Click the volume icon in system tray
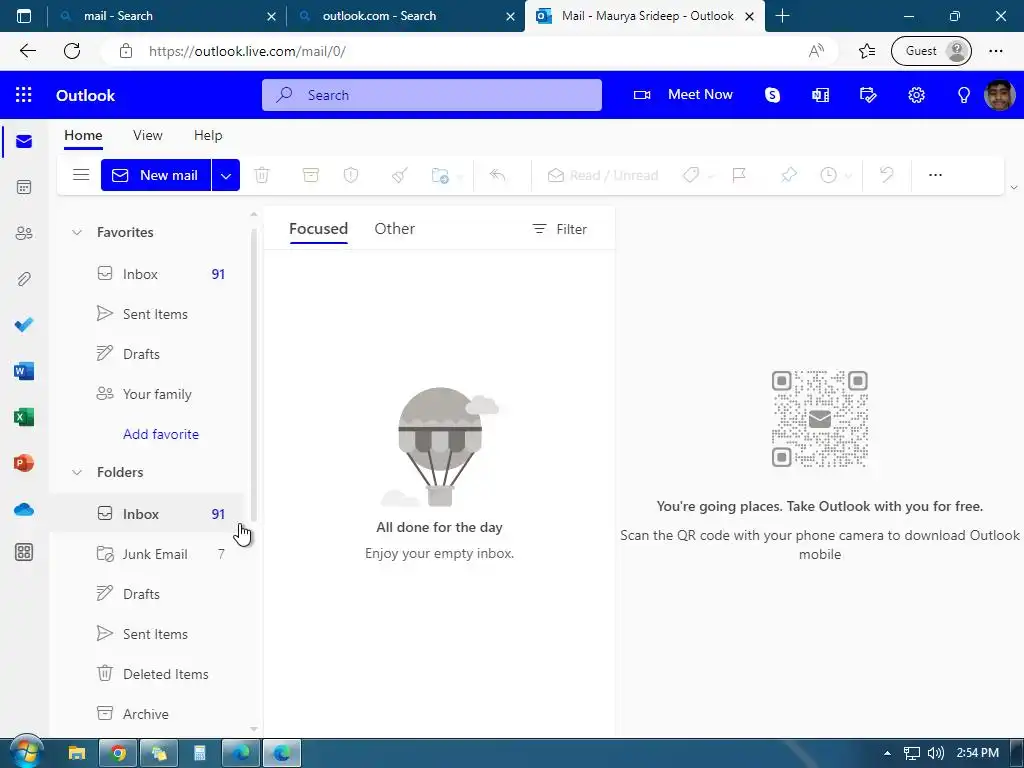The image size is (1024, 768). 935,753
